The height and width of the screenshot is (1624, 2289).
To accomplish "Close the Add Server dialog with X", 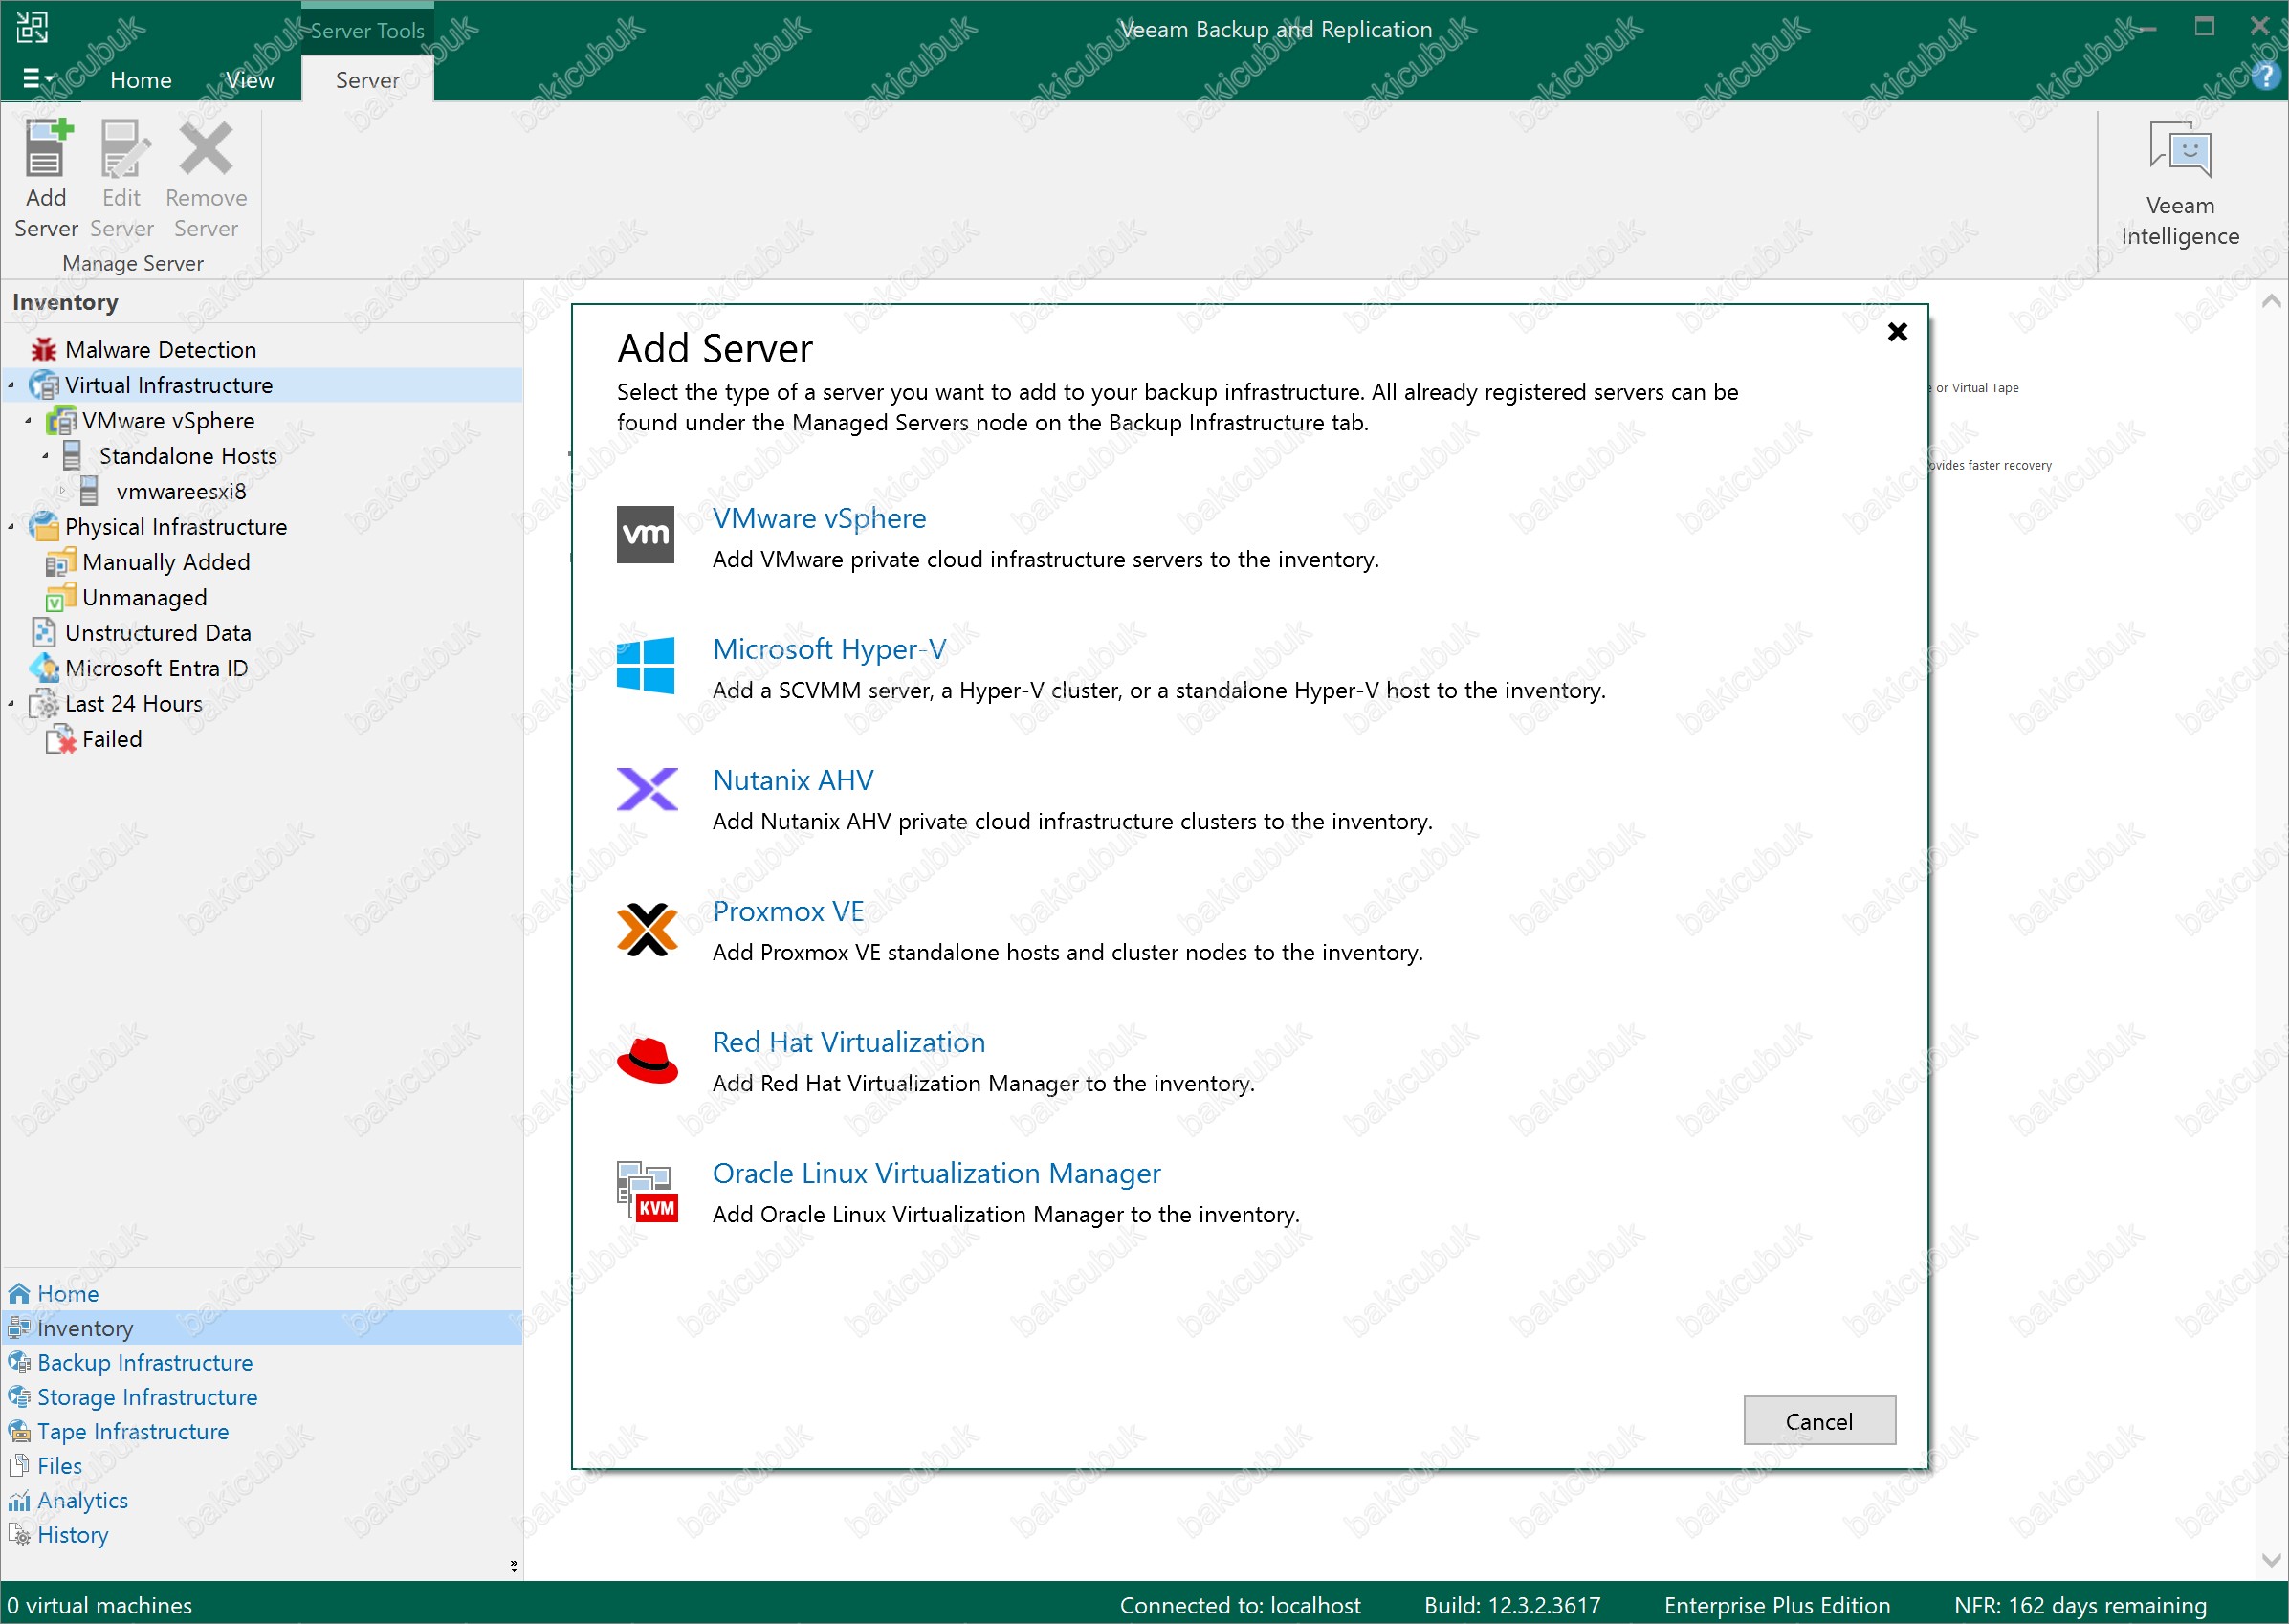I will (1897, 332).
